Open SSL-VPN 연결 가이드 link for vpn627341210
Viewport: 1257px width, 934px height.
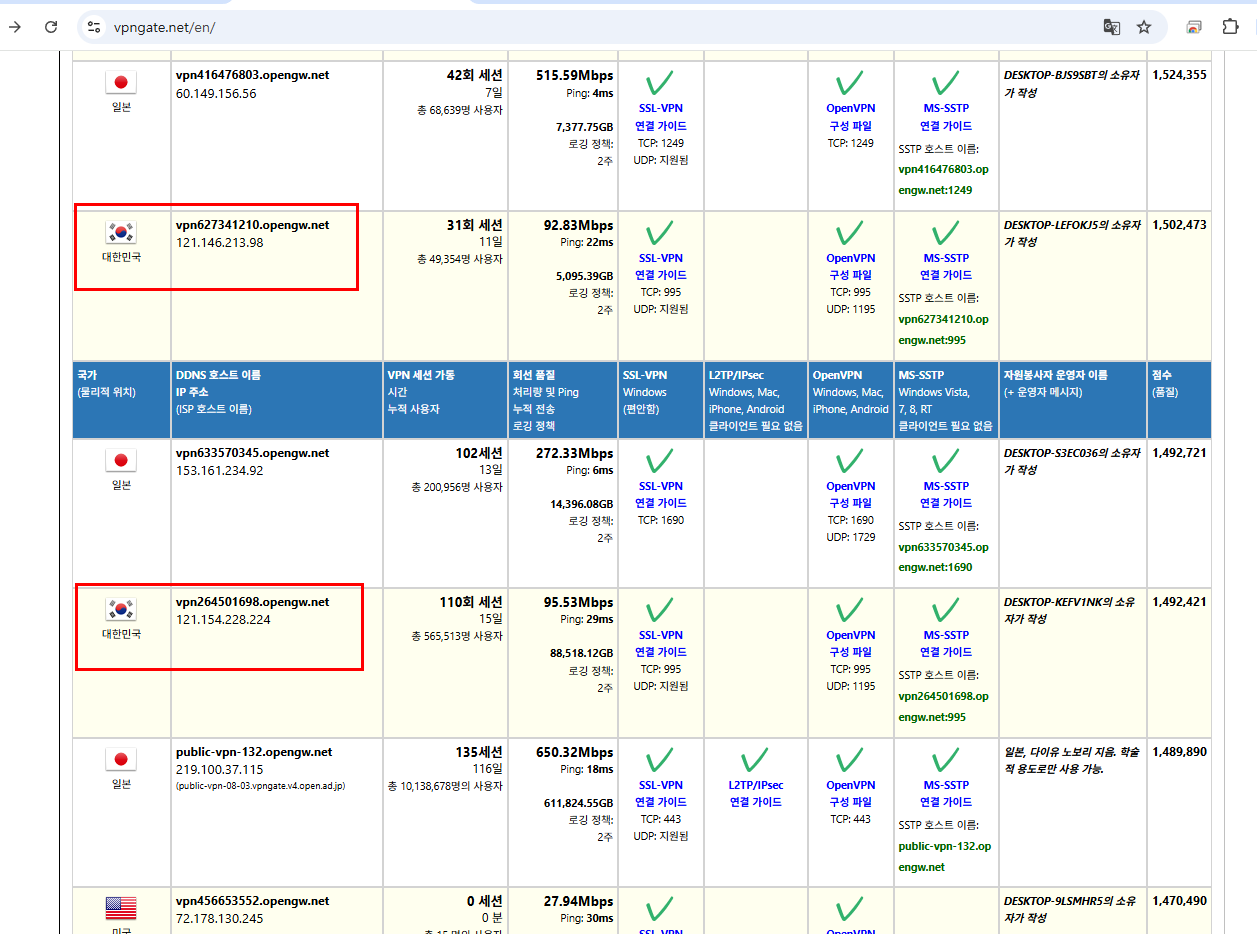coord(660,266)
